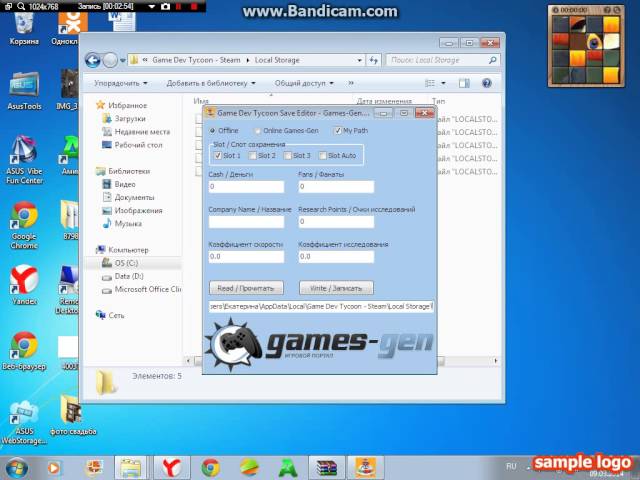Click the Bandicam magnifier icon
The width and height of the screenshot is (640, 480).
[21, 7]
